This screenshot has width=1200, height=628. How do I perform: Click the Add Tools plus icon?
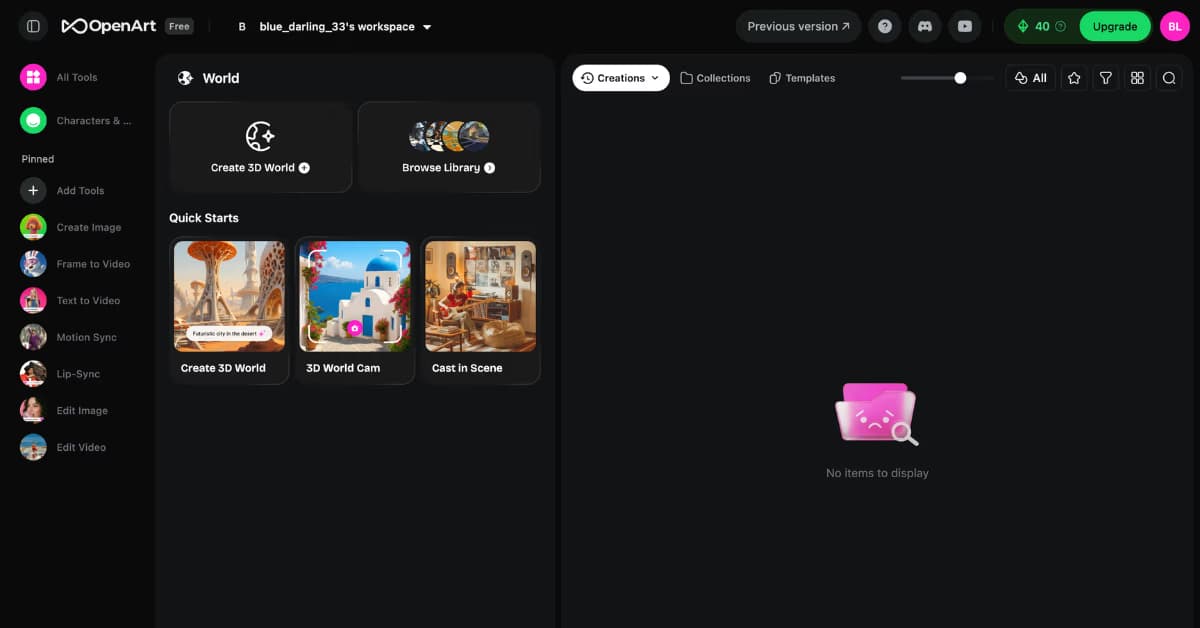click(33, 190)
